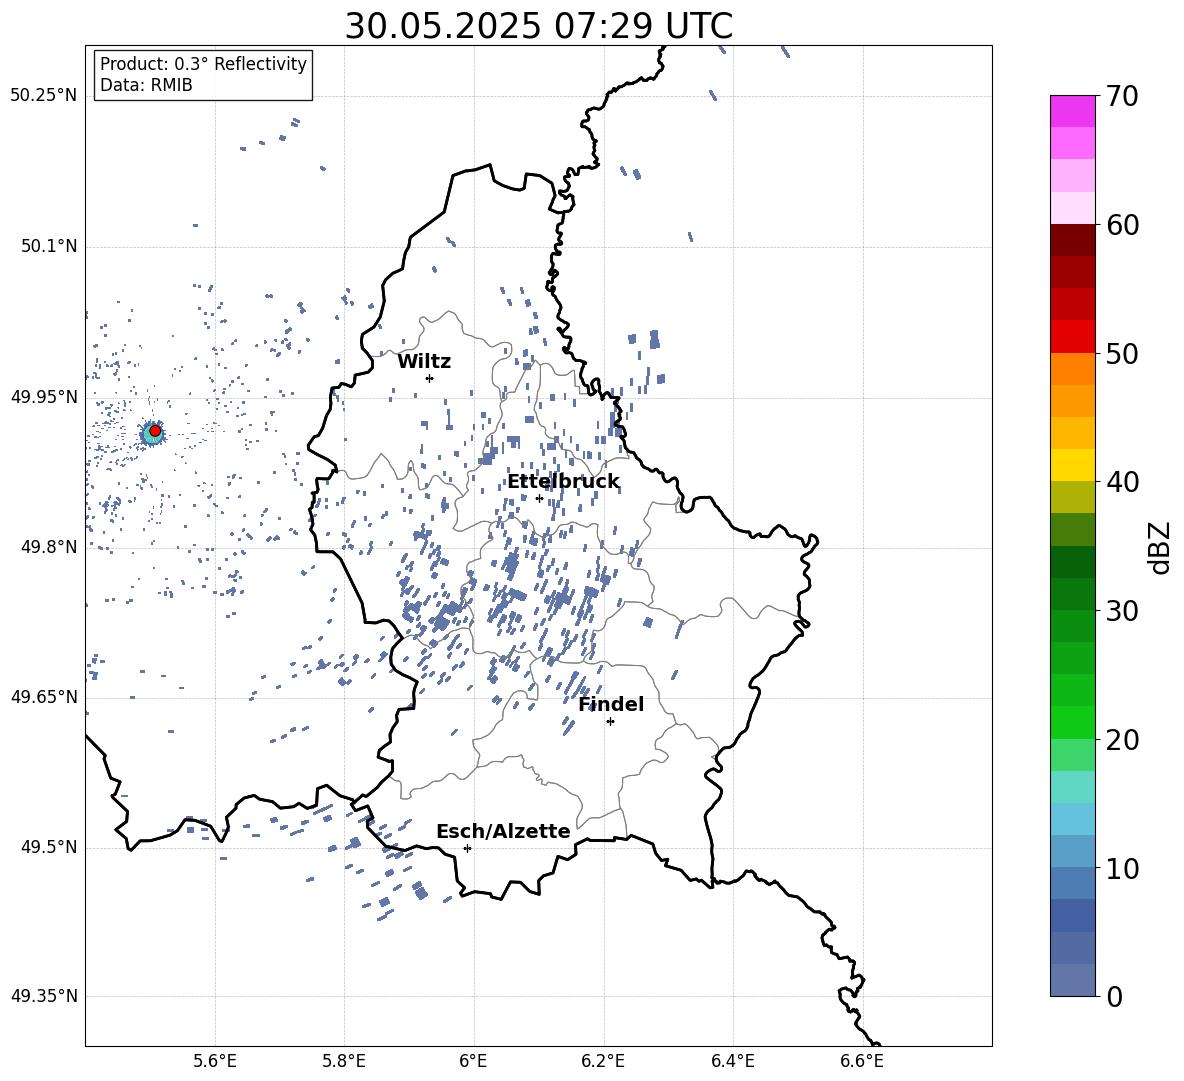Image resolution: width=1184 pixels, height=1081 pixels.
Task: Click the 'Findel' city label
Action: [x=611, y=704]
